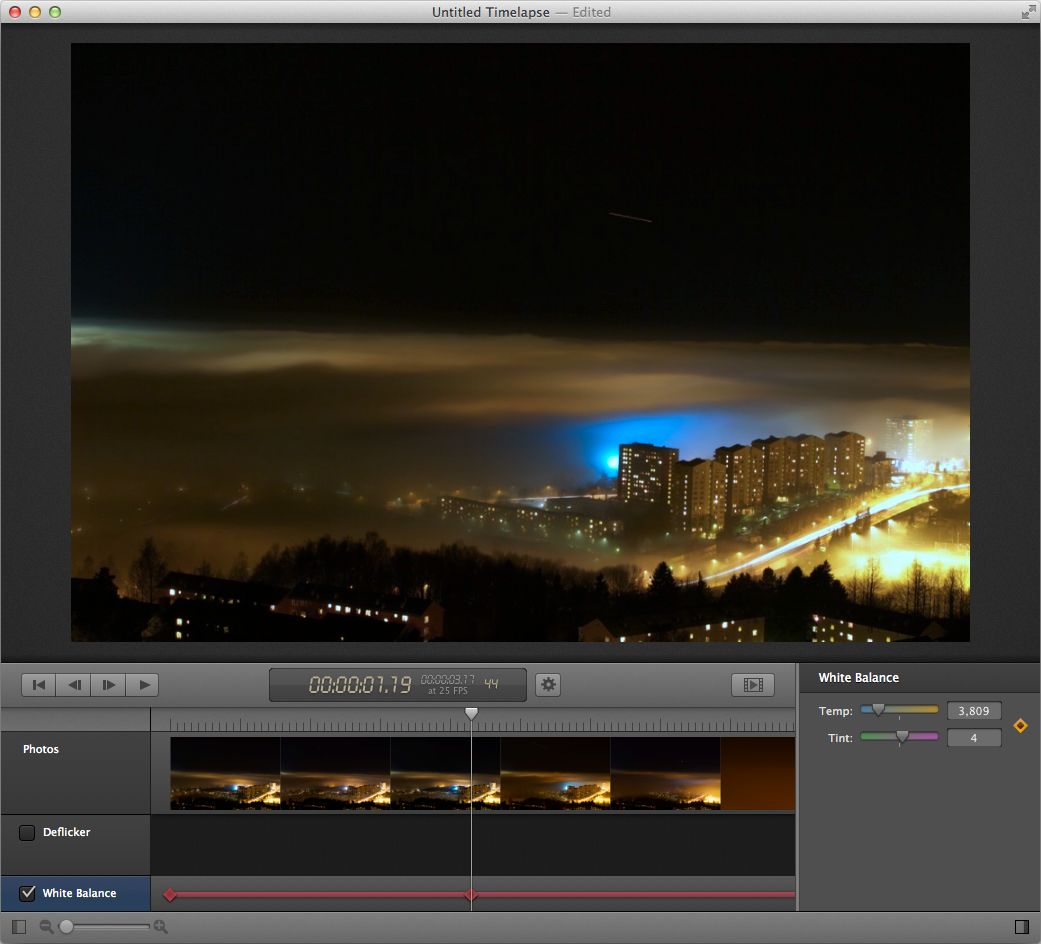Click the timeline zoom-in magnifier

pyautogui.click(x=161, y=926)
